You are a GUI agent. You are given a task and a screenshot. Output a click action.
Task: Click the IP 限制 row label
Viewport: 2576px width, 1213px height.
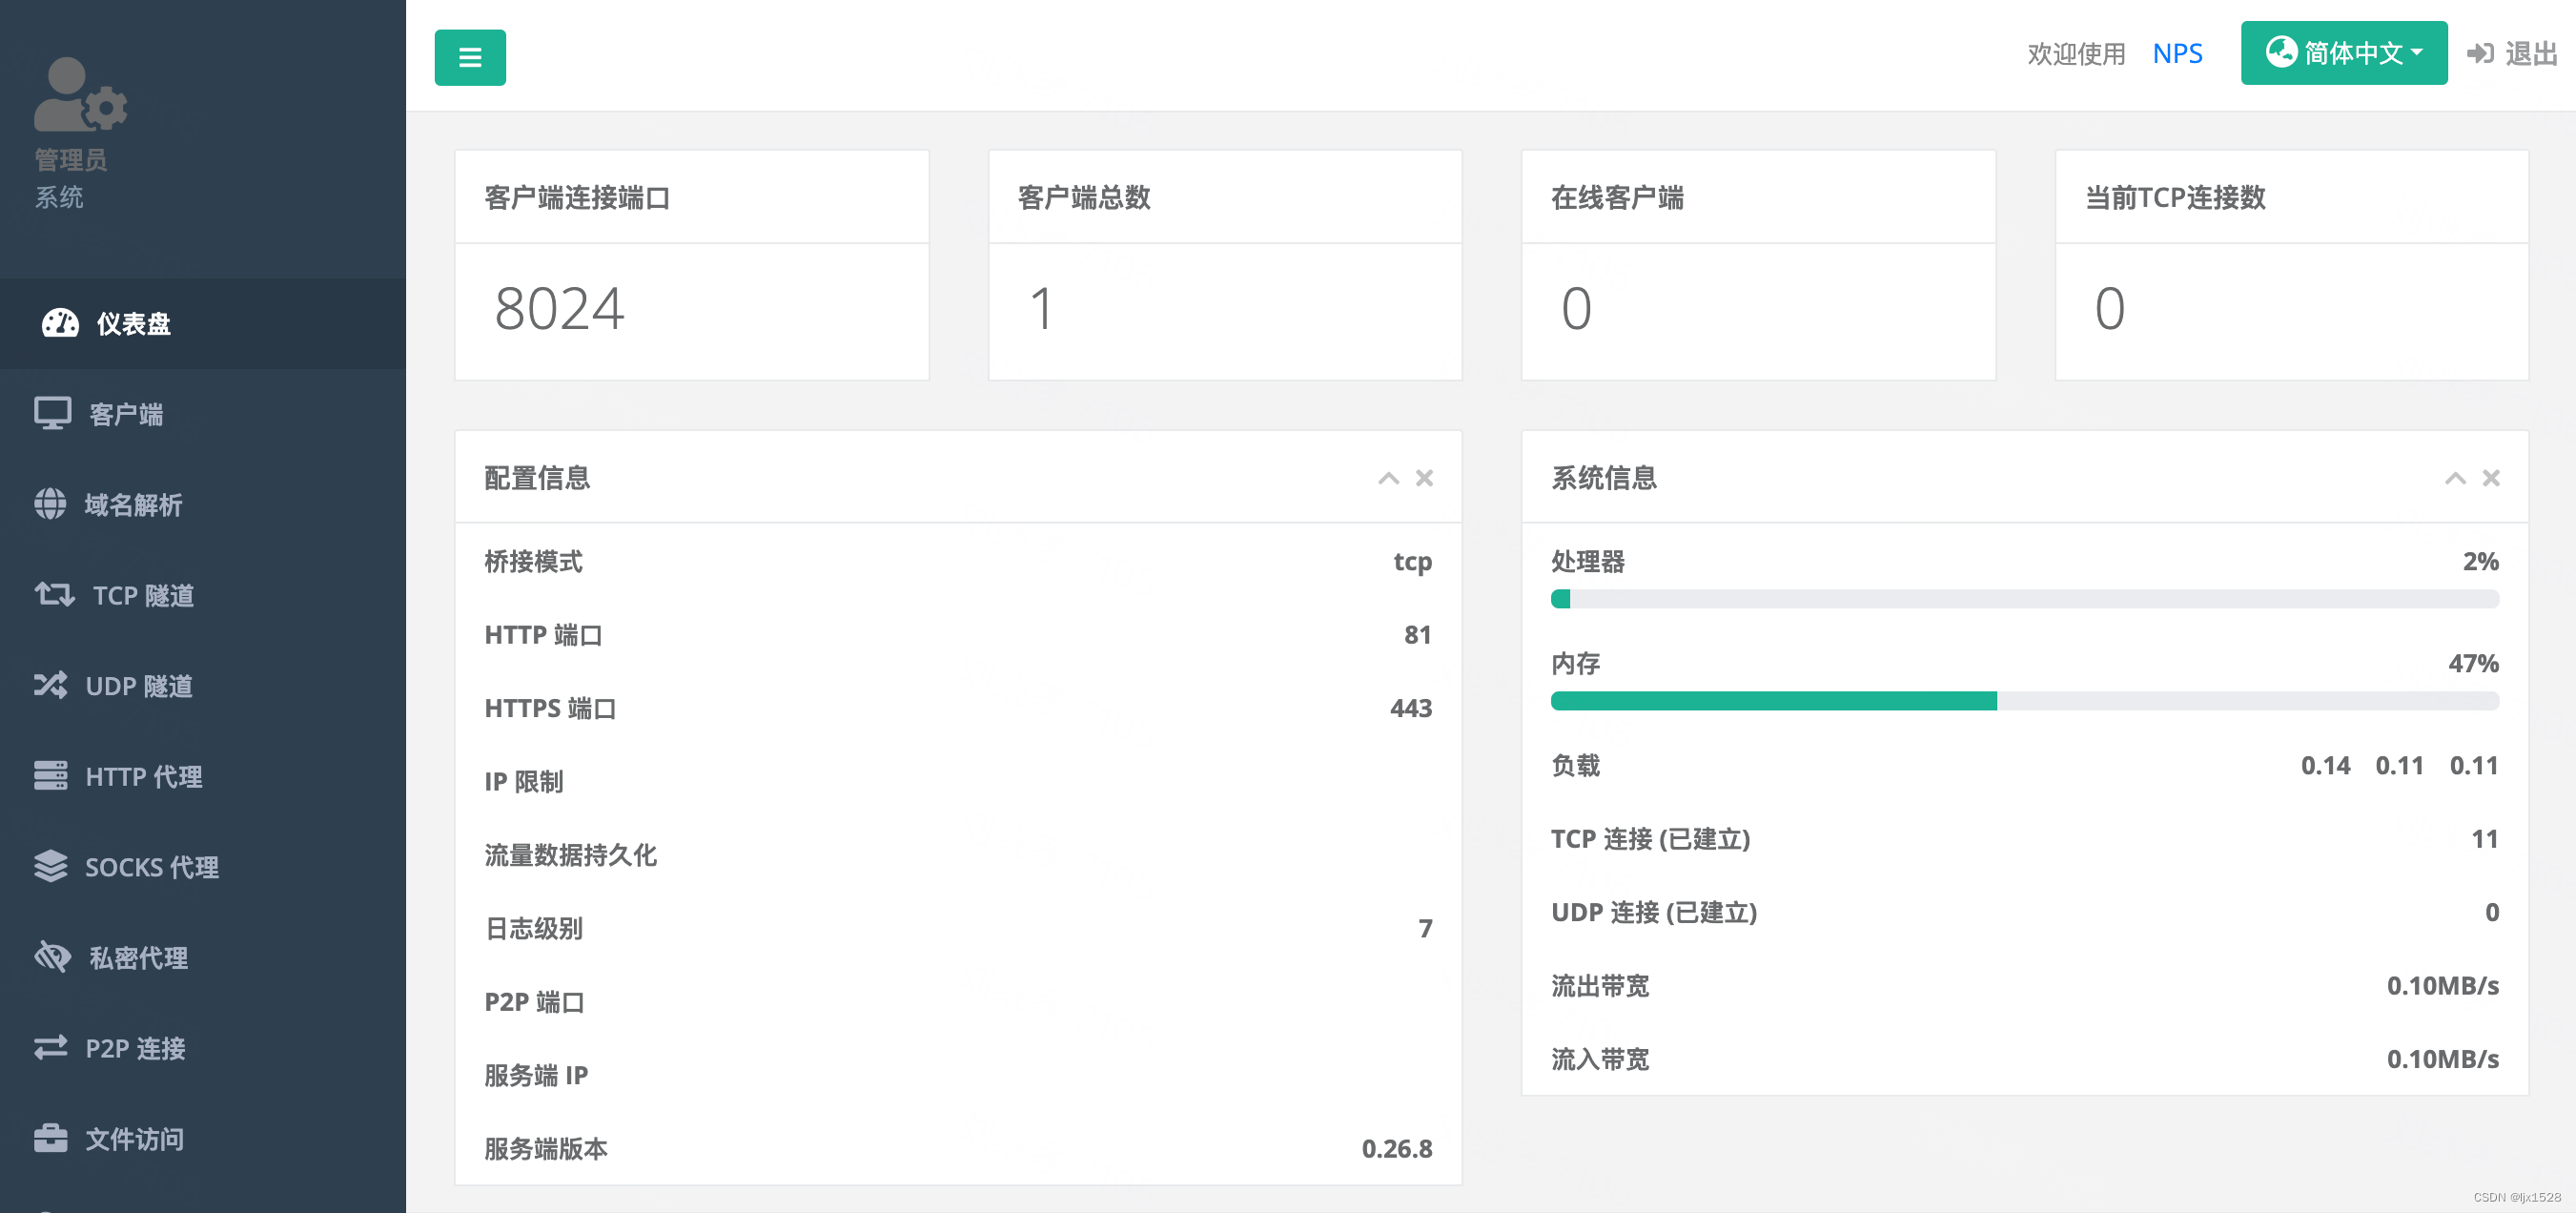[x=523, y=781]
